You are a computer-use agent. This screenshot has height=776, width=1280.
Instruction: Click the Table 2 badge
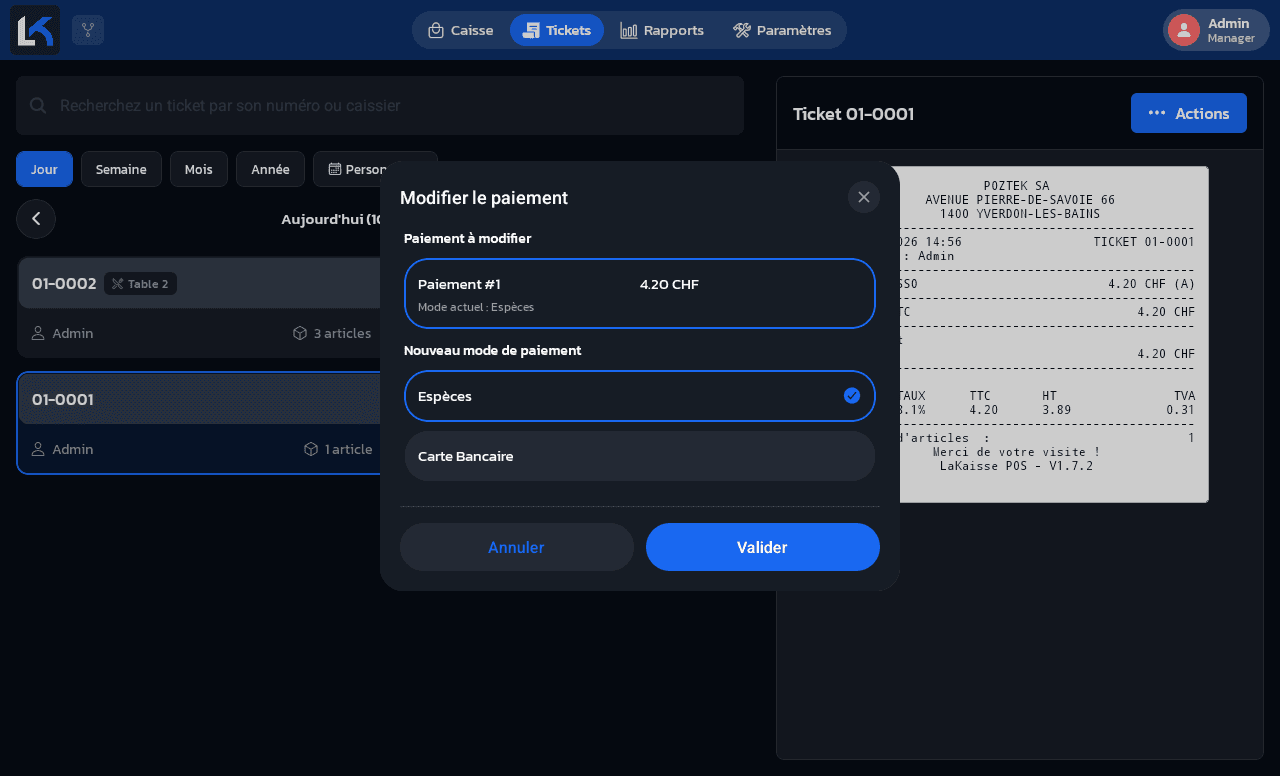click(140, 284)
